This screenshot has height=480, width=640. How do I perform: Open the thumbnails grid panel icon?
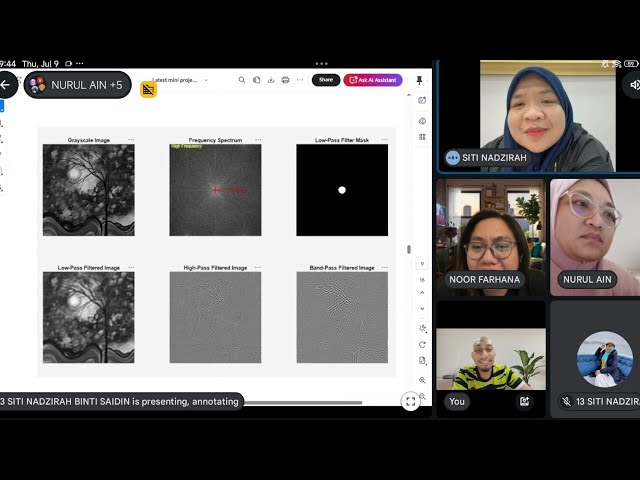pyautogui.click(x=422, y=137)
